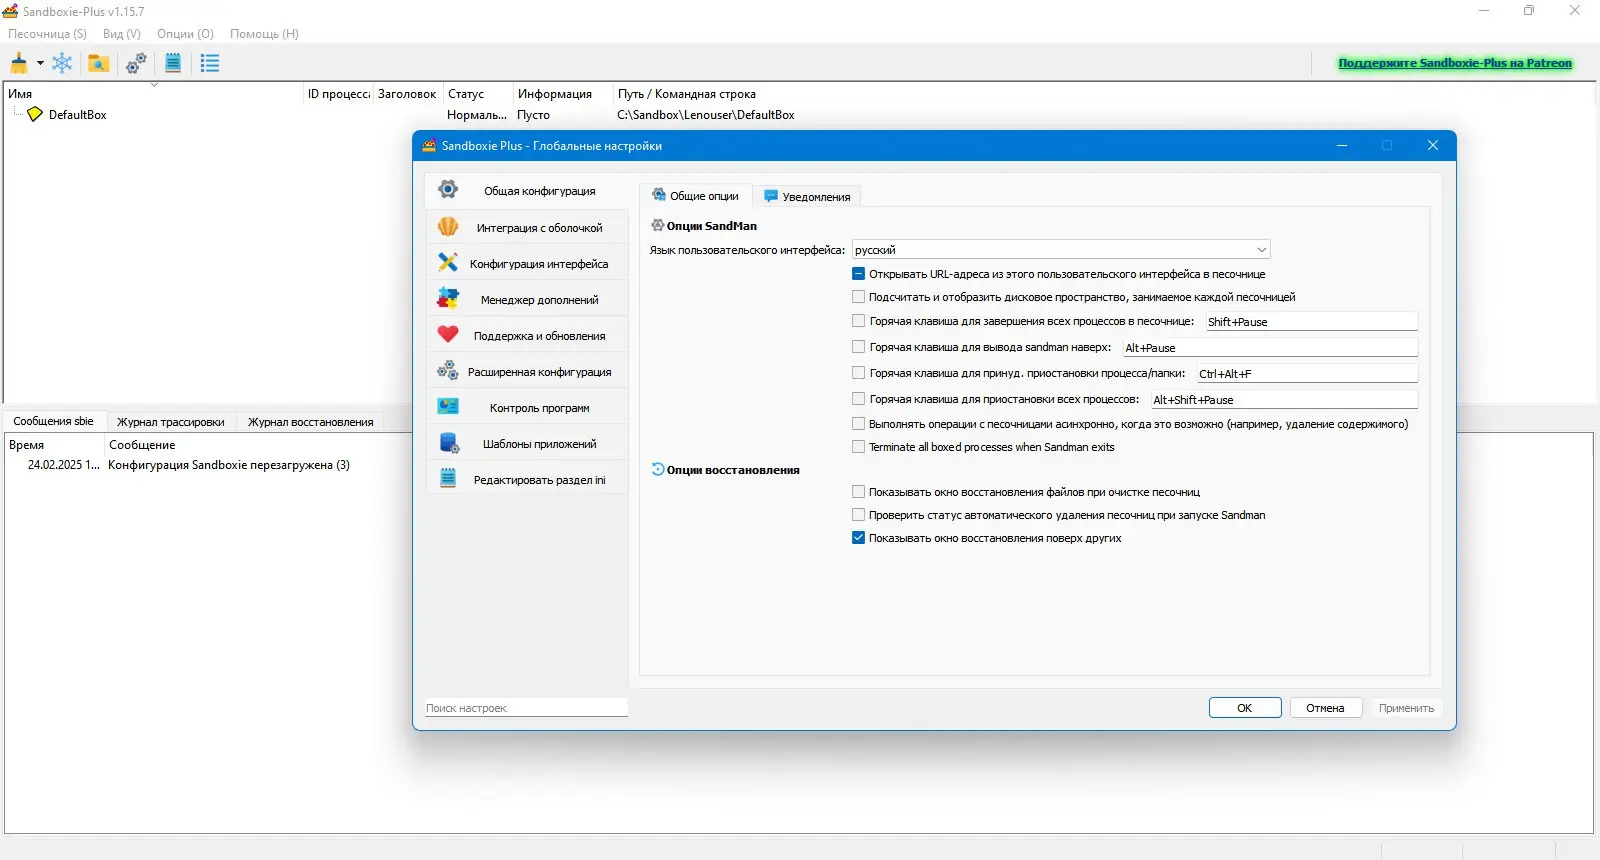The height and width of the screenshot is (860, 1600).
Task: Enable Подсчитать и отобразить дисковое пространство checkbox
Action: (x=858, y=297)
